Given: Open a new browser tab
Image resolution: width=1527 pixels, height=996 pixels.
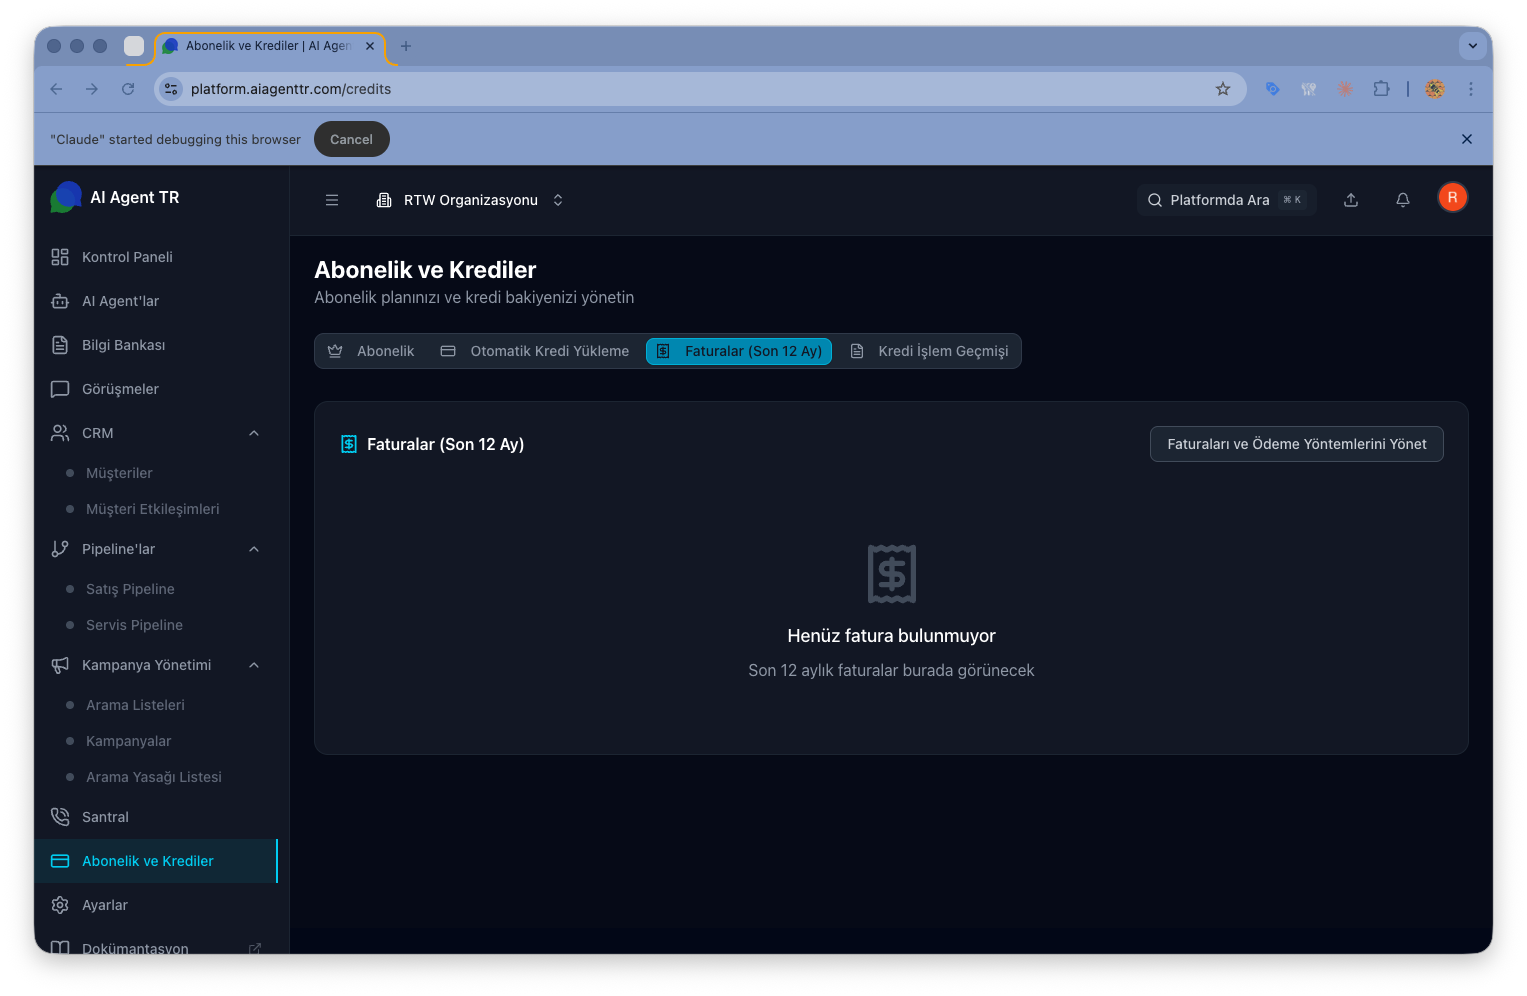Looking at the screenshot, I should click(406, 46).
